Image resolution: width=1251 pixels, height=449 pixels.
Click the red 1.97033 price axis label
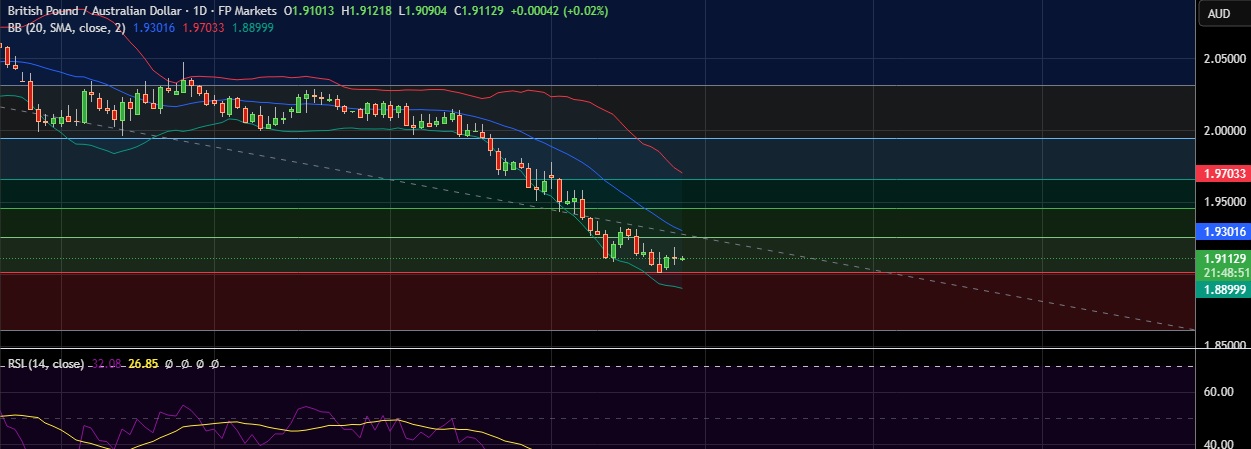[x=1223, y=173]
